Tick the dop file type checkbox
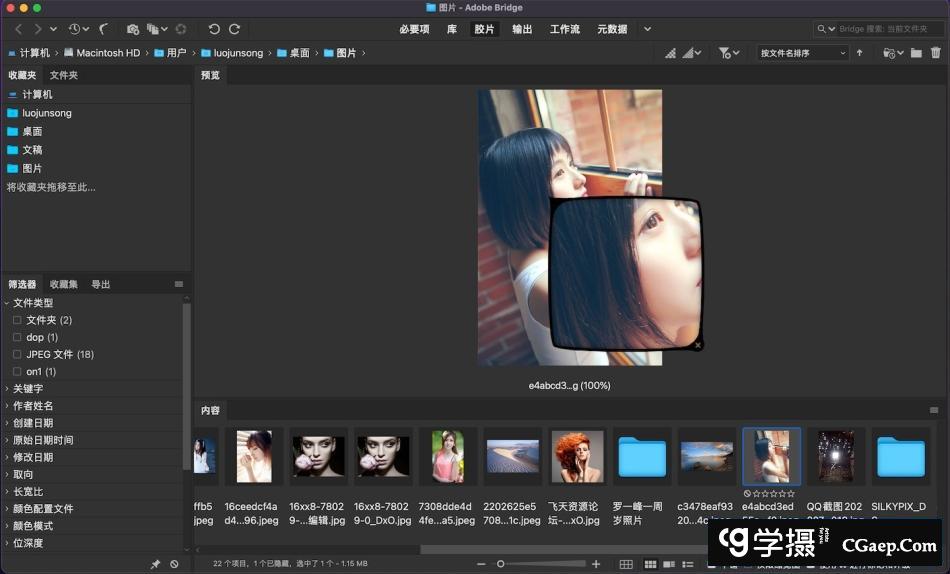The height and width of the screenshot is (574, 950). [x=17, y=337]
